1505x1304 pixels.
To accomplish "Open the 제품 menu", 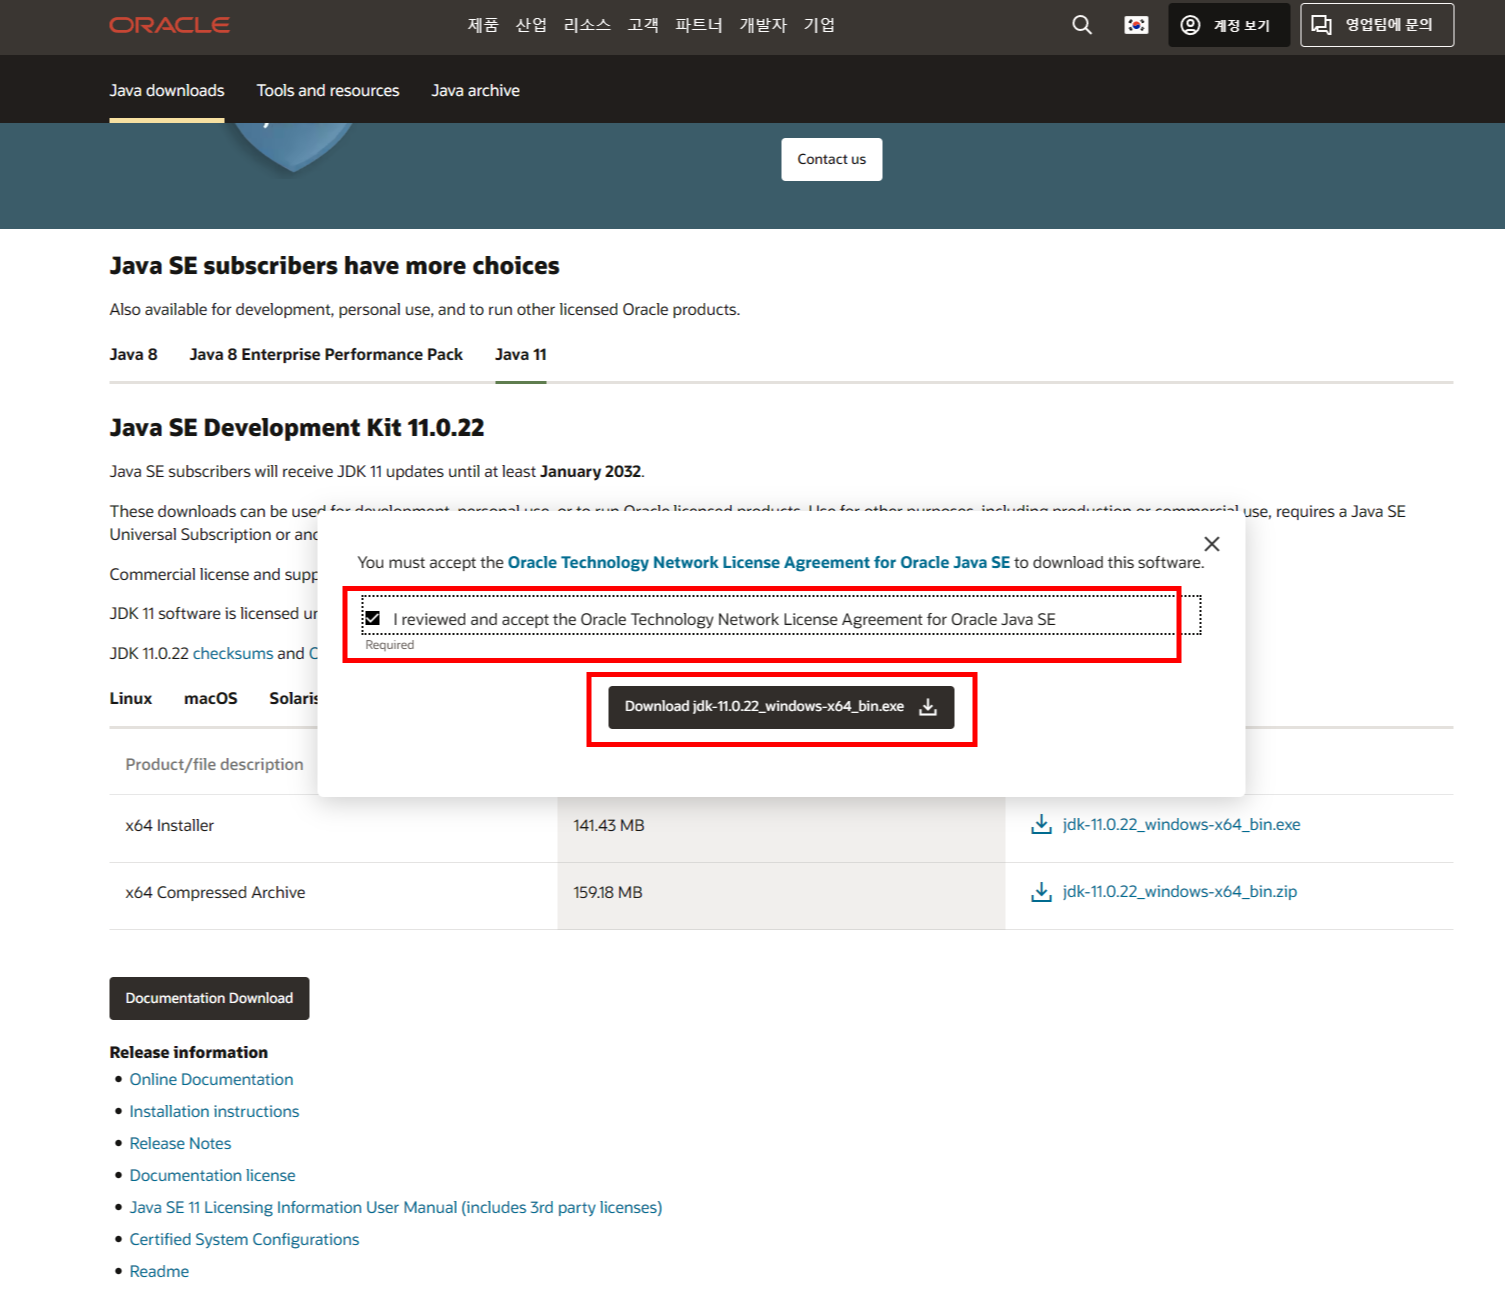I will pyautogui.click(x=483, y=25).
